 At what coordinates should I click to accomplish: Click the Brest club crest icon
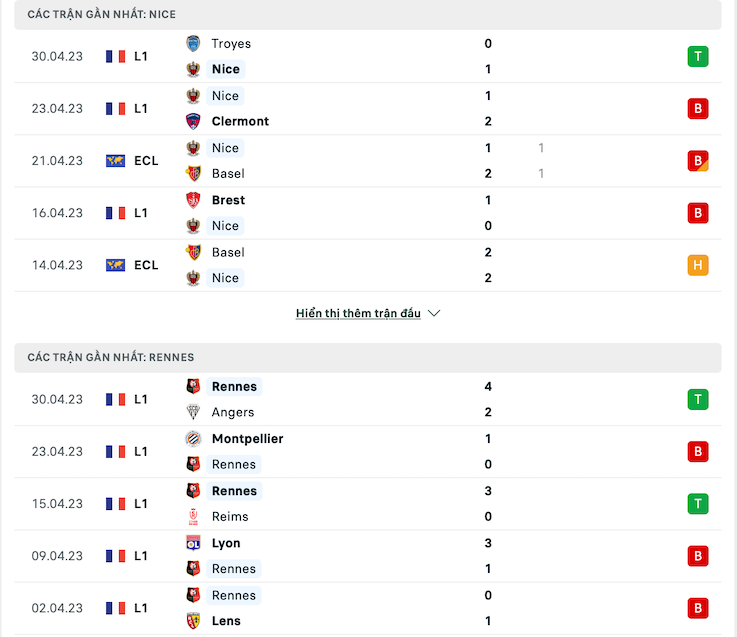193,200
